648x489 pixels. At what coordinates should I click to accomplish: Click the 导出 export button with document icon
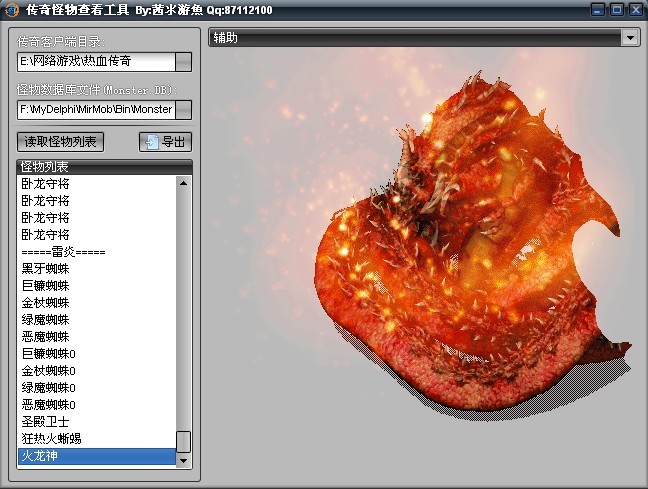(x=165, y=142)
